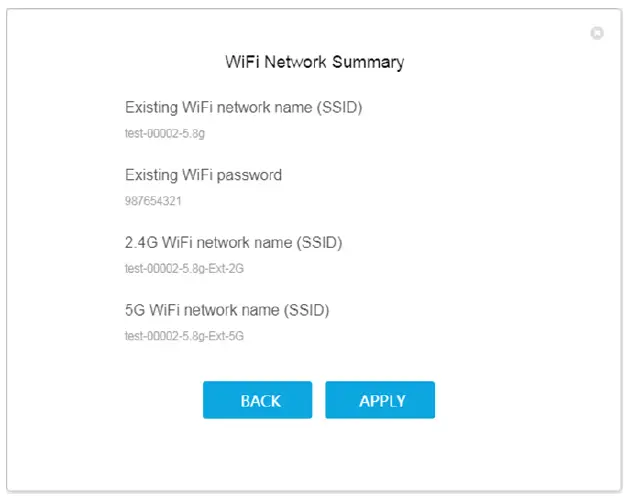Viewport: 630px width, 498px height.
Task: Click the WiFi Network Summary title
Action: (x=315, y=62)
